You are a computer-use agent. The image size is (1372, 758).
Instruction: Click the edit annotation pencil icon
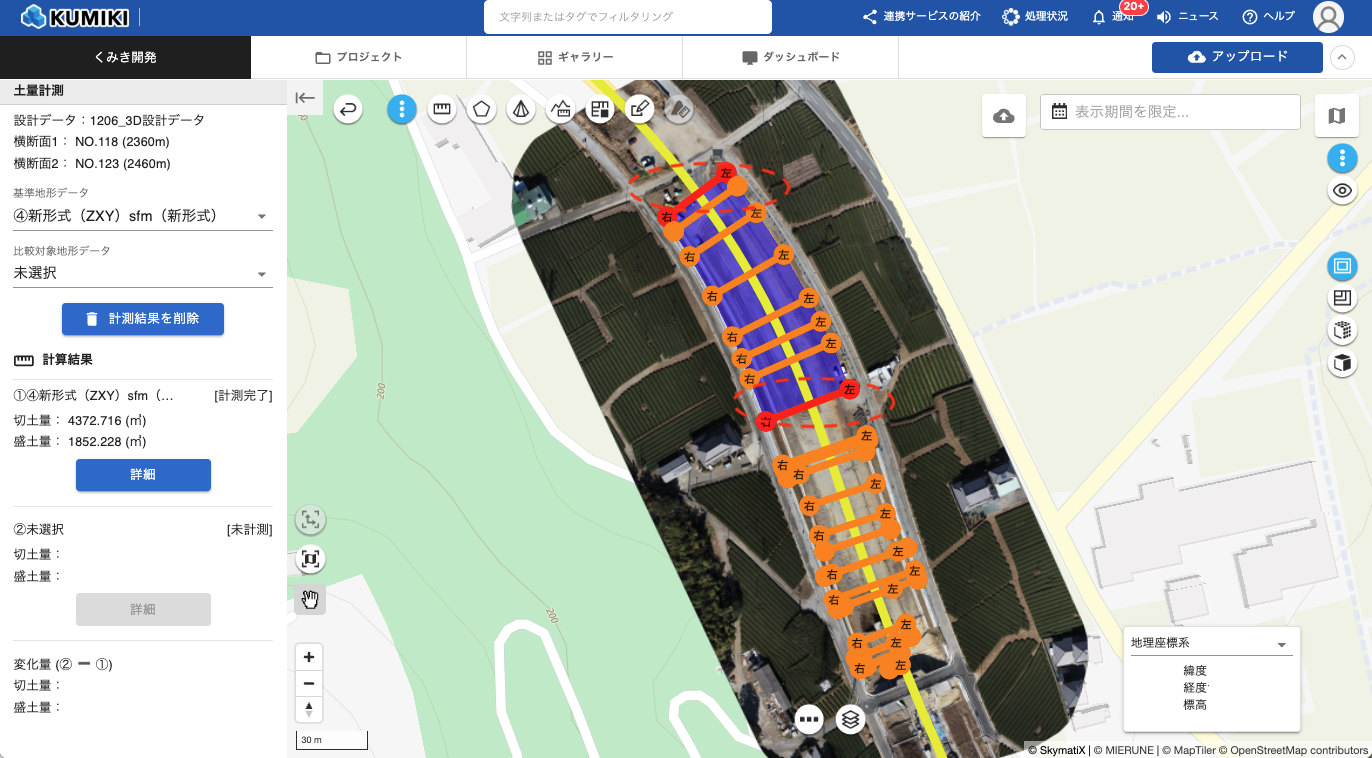coord(640,109)
